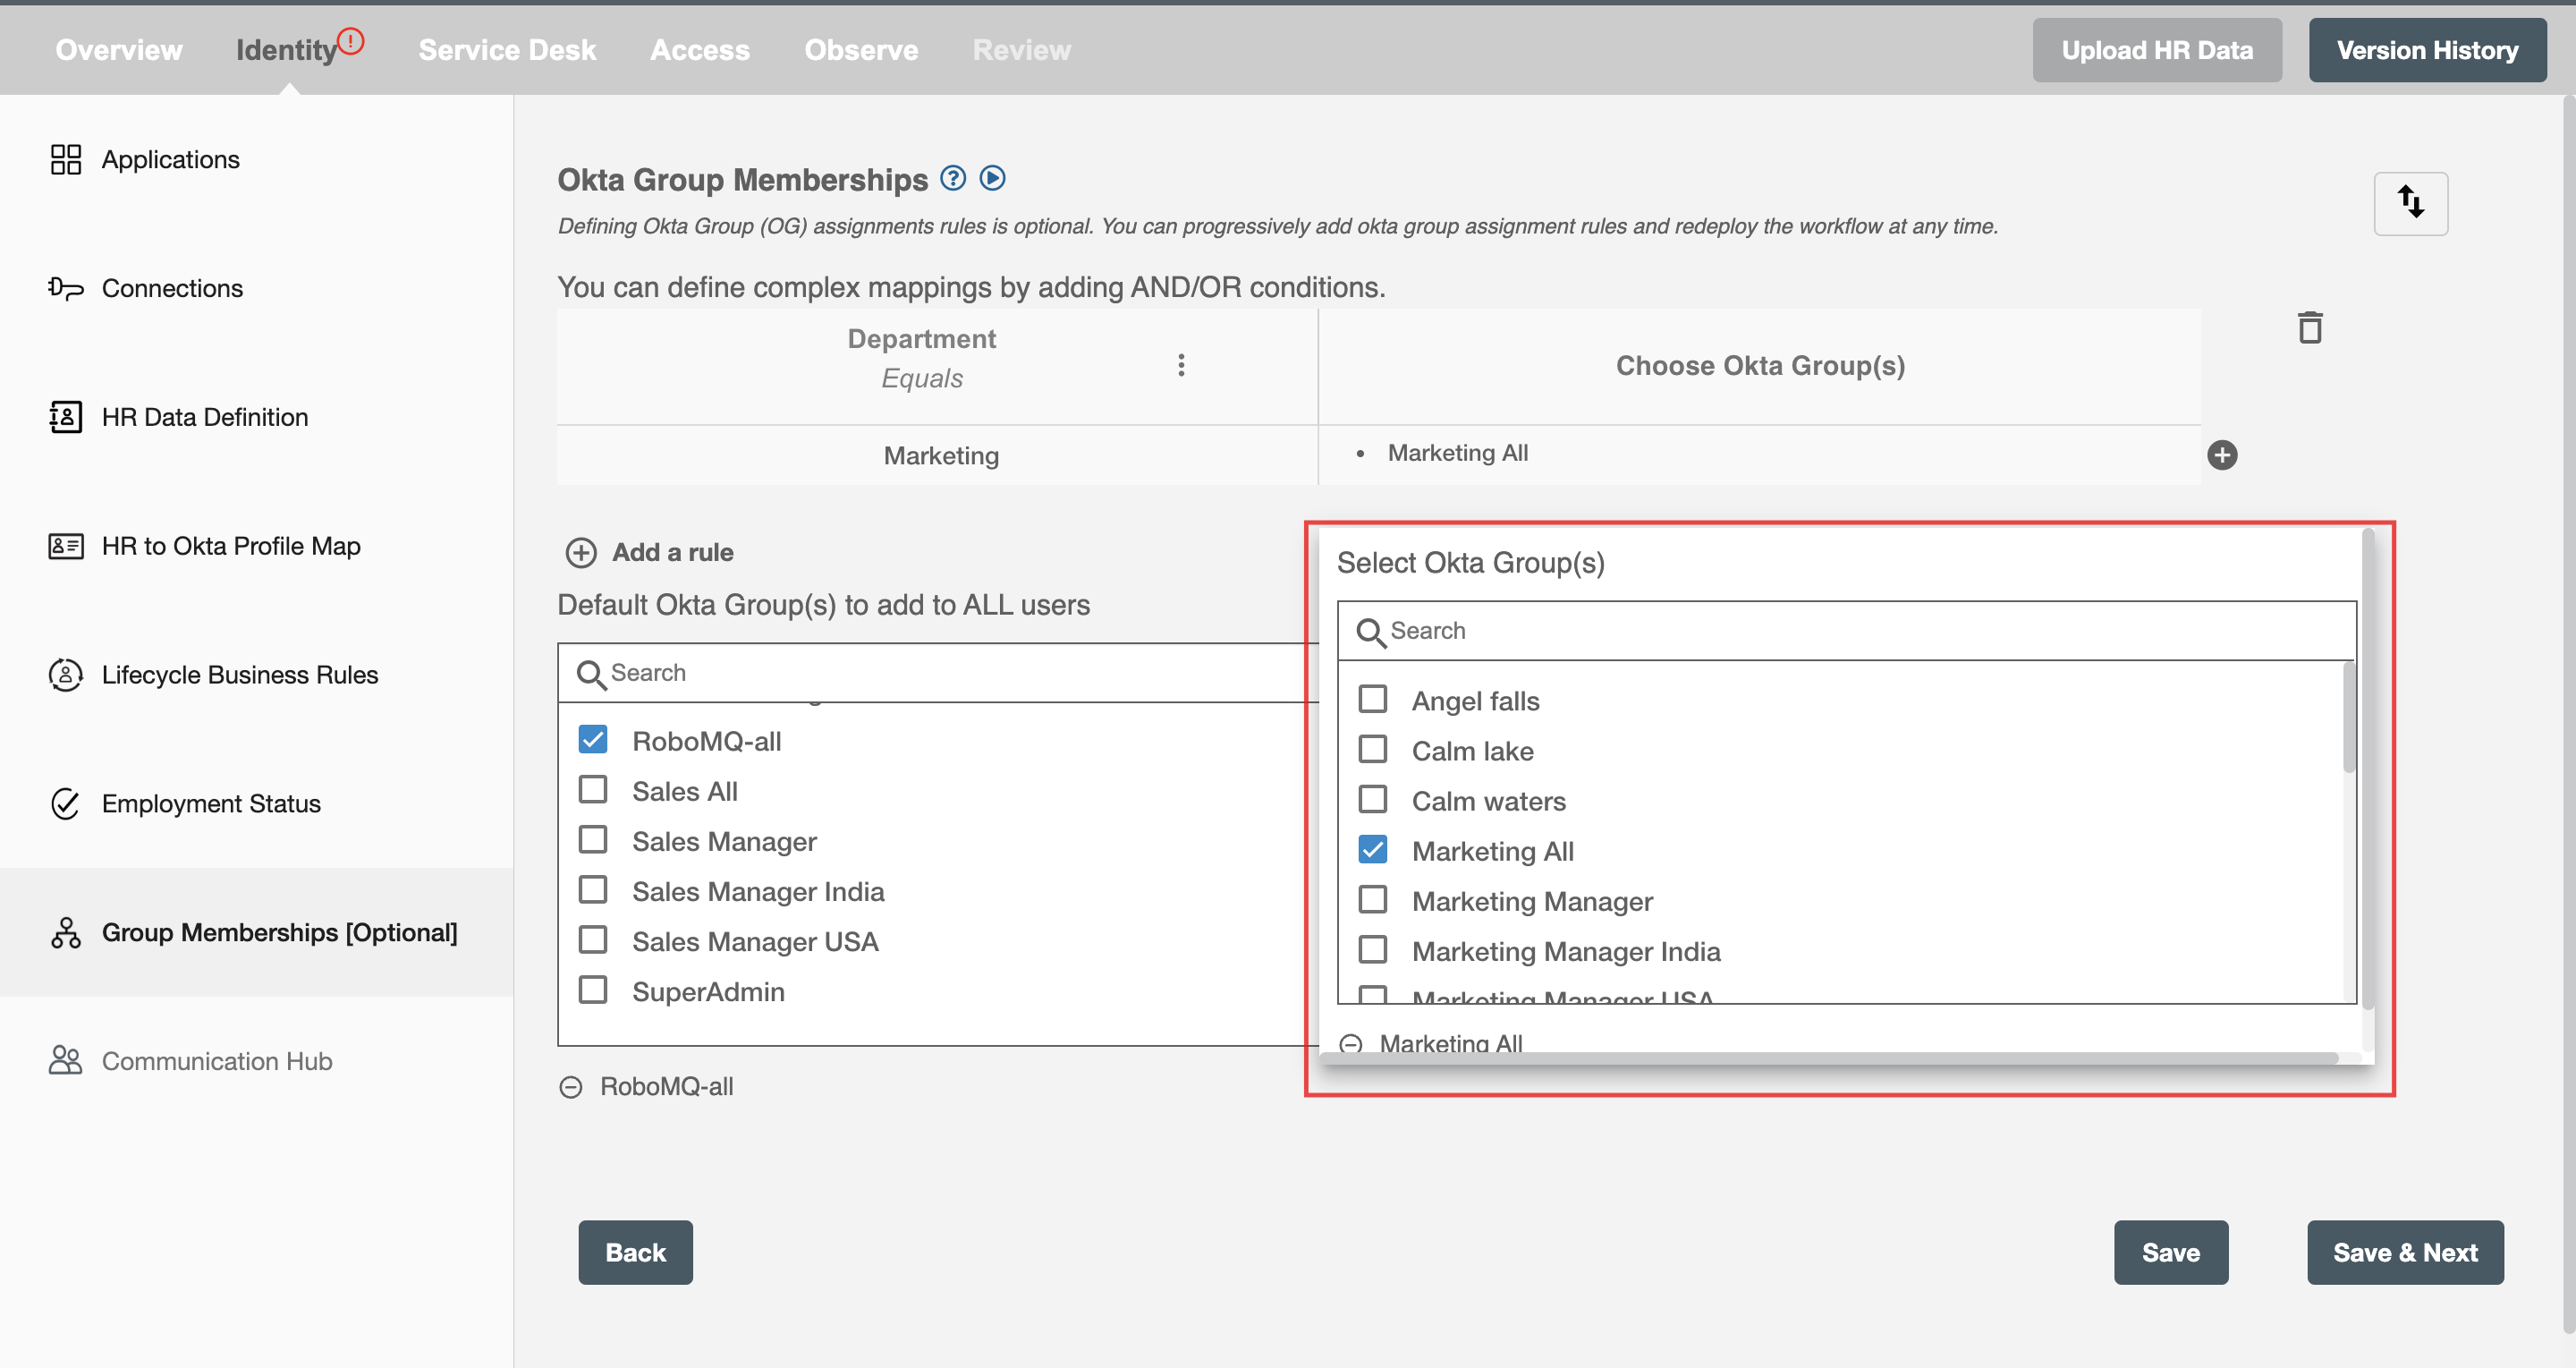Tick the Calm waters checkbox
The image size is (2576, 1368).
tap(1373, 799)
